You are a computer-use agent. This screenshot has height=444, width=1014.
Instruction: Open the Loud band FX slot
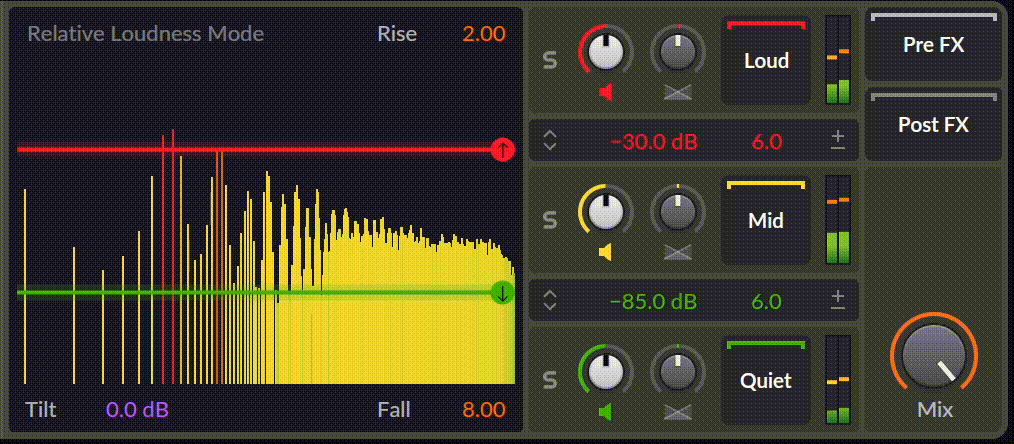point(766,60)
